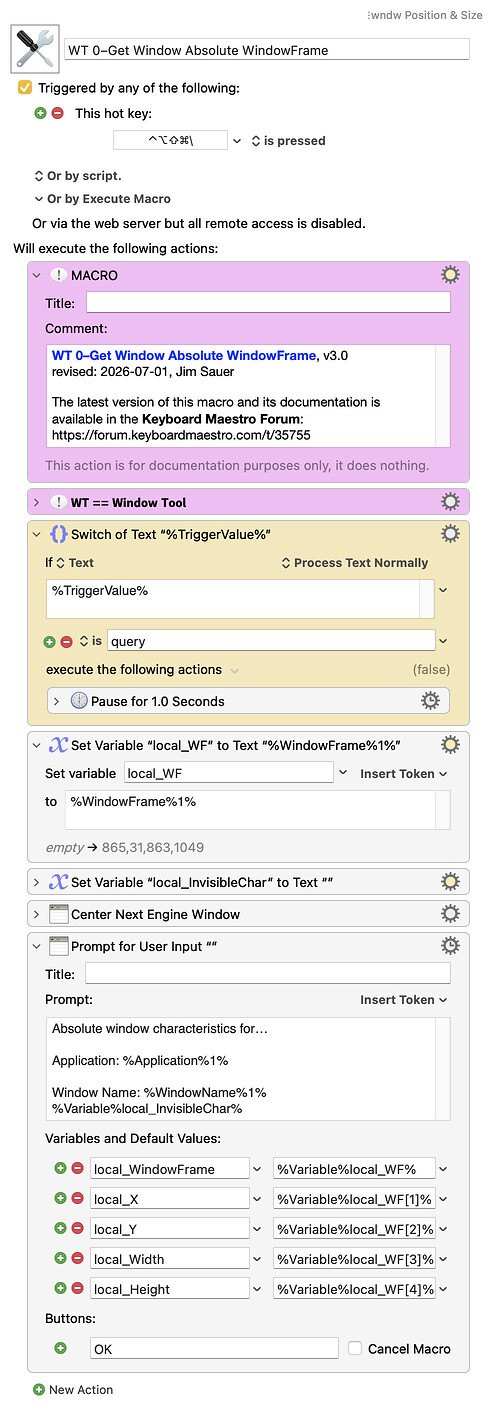Expand the Center Next Engine Window action
The height and width of the screenshot is (1406, 493).
click(37, 914)
